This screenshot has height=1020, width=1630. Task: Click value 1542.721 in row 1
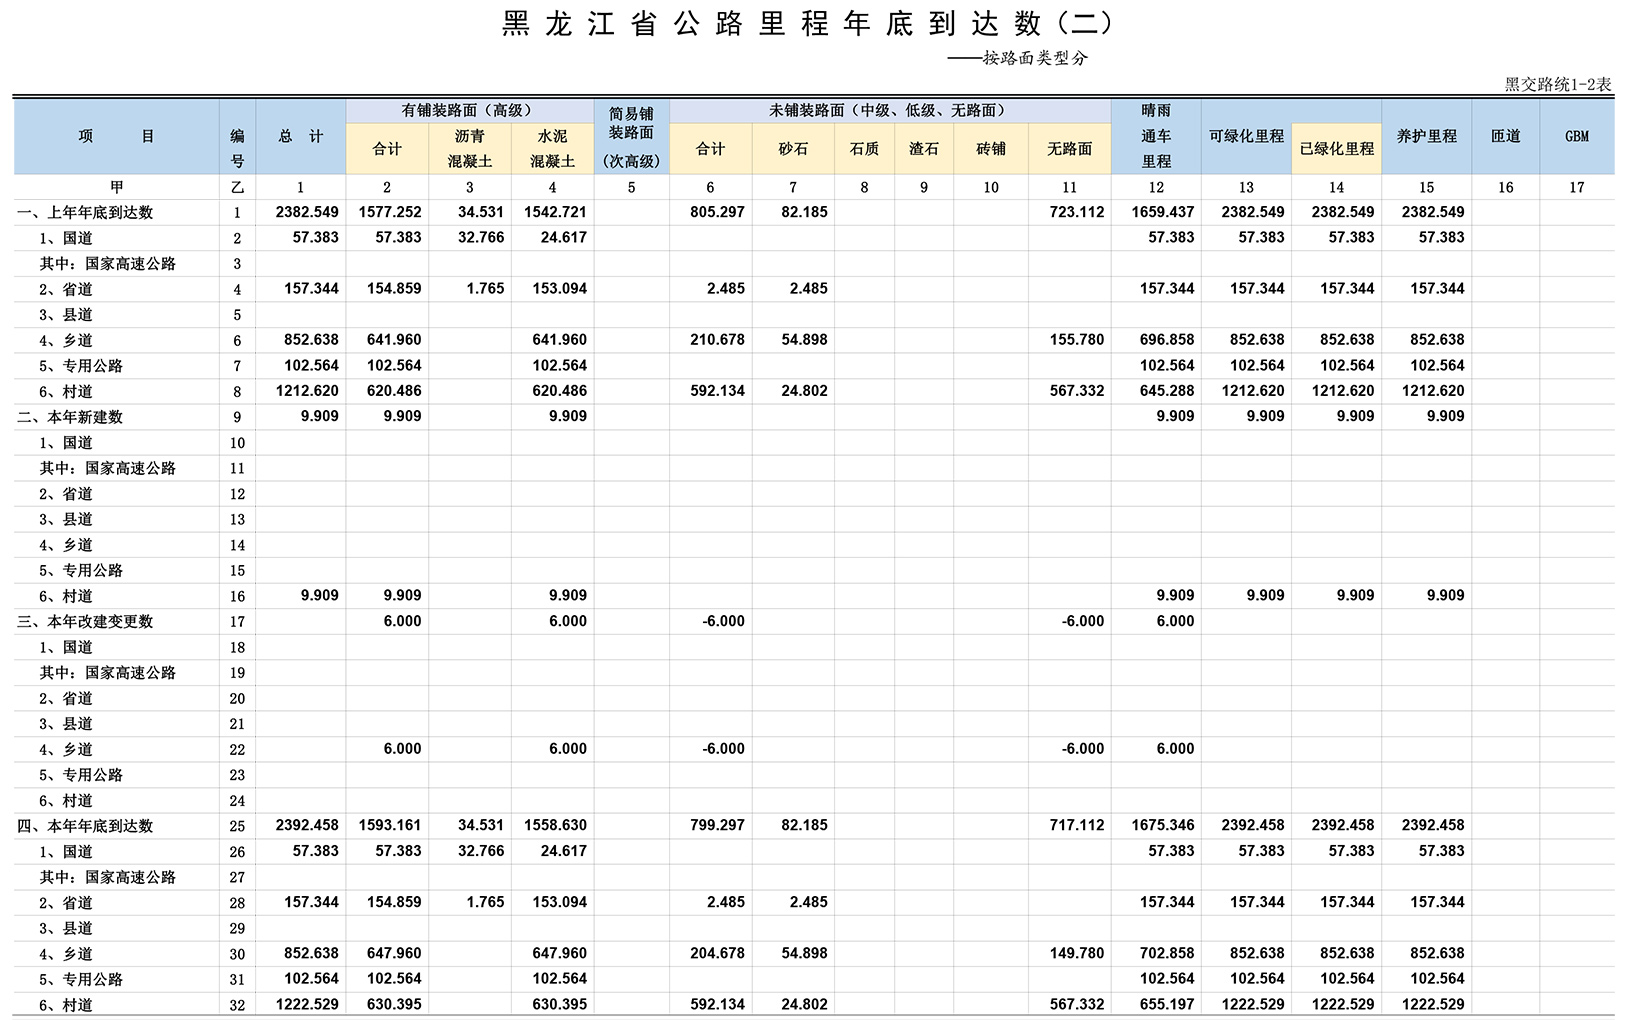point(555,212)
